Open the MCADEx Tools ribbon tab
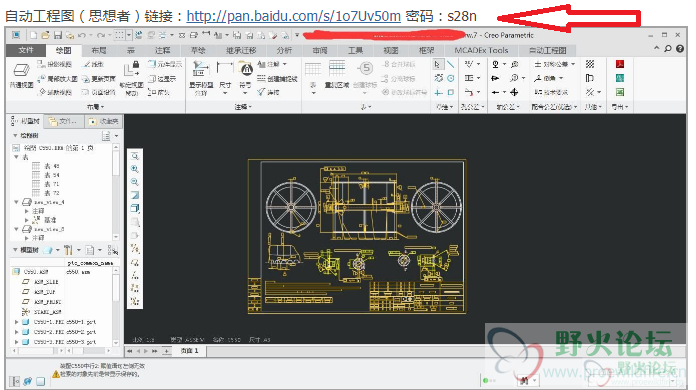The width and height of the screenshot is (696, 390). (481, 51)
